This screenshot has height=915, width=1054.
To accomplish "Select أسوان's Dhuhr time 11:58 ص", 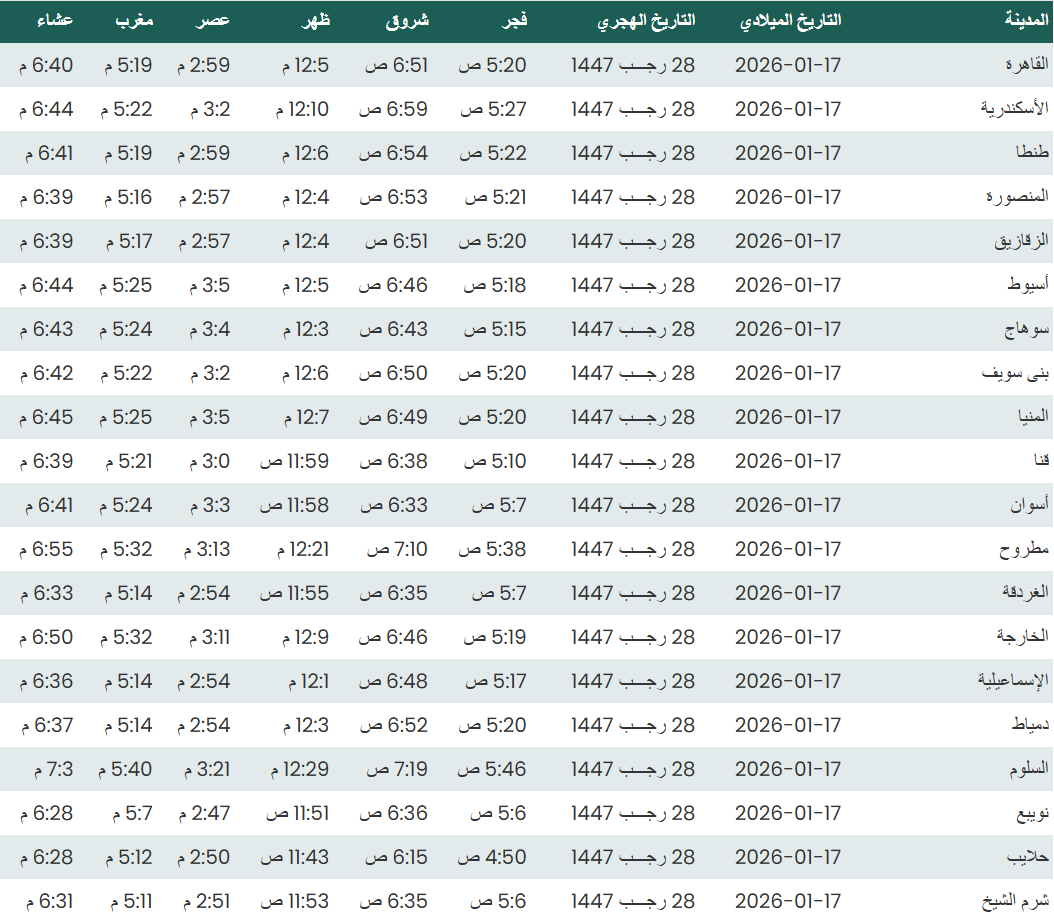I will (x=295, y=505).
